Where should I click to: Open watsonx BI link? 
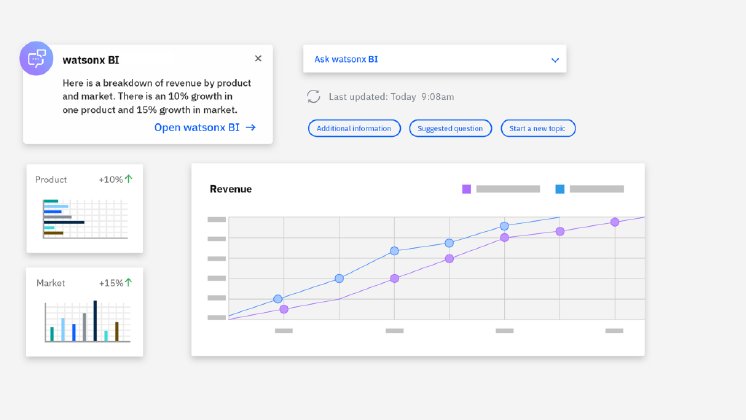tap(205, 127)
